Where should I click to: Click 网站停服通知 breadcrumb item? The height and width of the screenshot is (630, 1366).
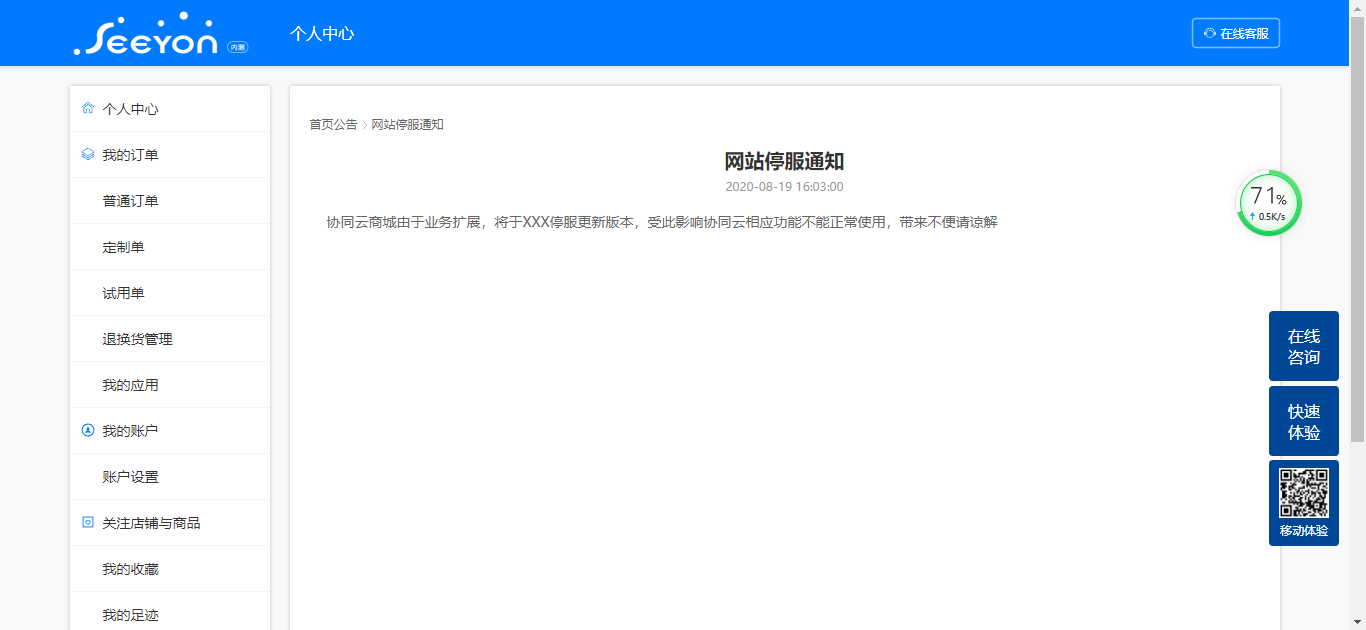click(x=408, y=124)
